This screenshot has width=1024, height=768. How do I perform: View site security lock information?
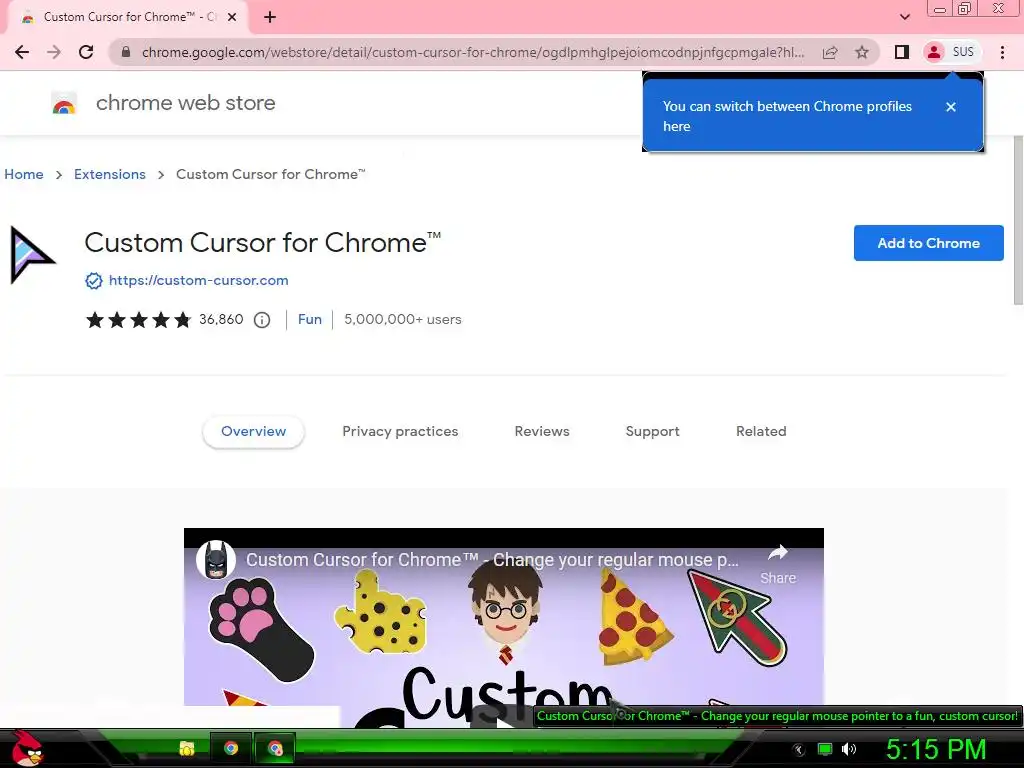pos(126,52)
